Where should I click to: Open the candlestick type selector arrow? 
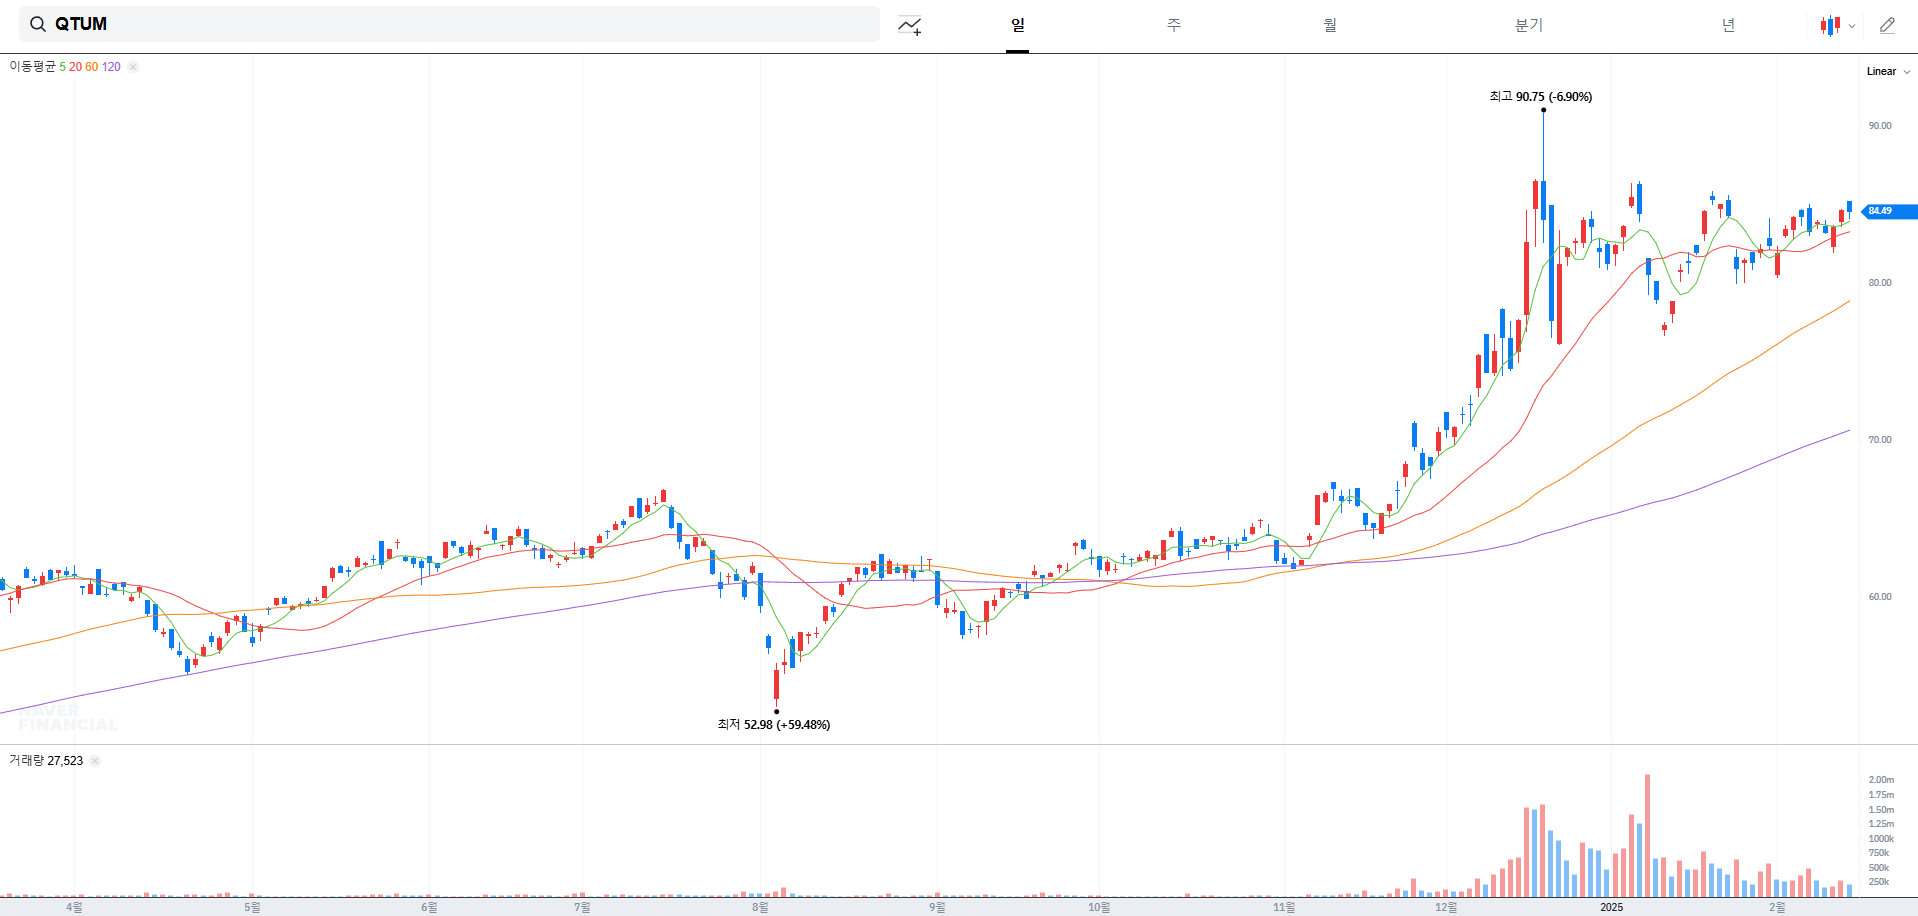1852,26
